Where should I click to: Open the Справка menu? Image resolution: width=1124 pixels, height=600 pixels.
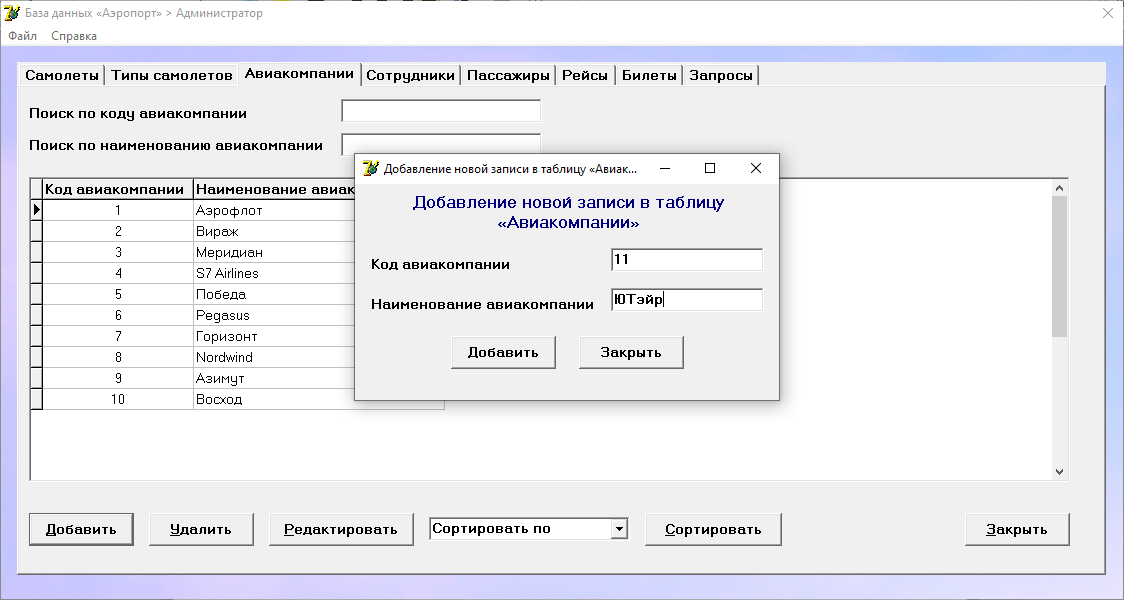[x=74, y=36]
